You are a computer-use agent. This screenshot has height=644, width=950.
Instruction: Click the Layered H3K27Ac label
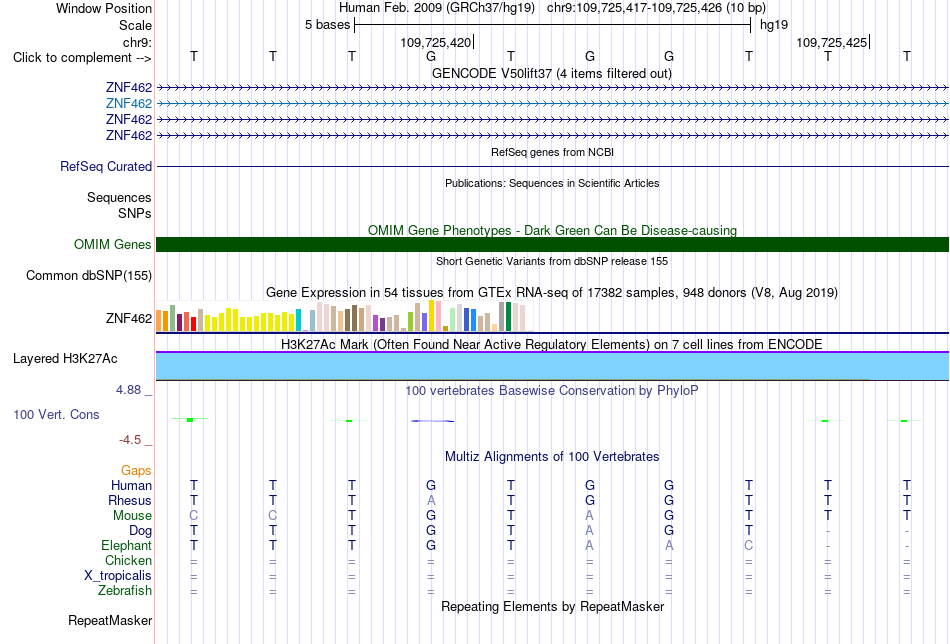pyautogui.click(x=65, y=359)
